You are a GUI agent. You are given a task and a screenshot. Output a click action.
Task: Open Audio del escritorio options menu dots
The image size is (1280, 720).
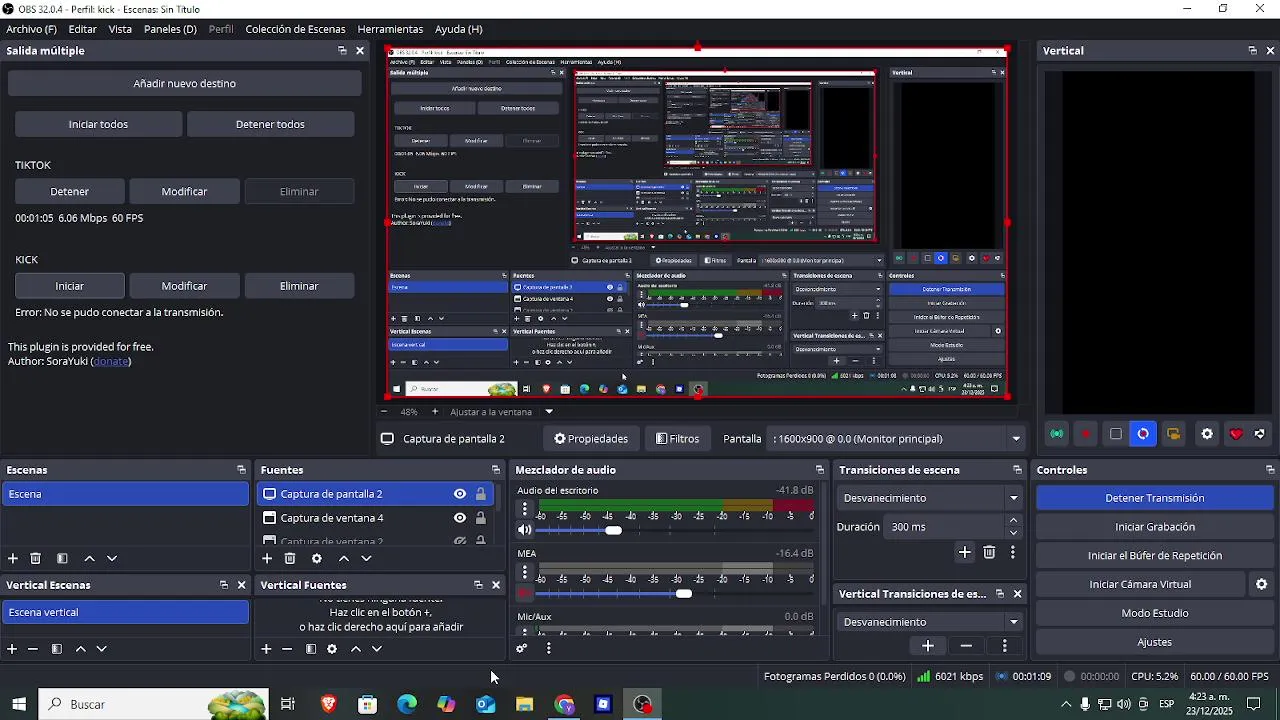click(x=525, y=509)
